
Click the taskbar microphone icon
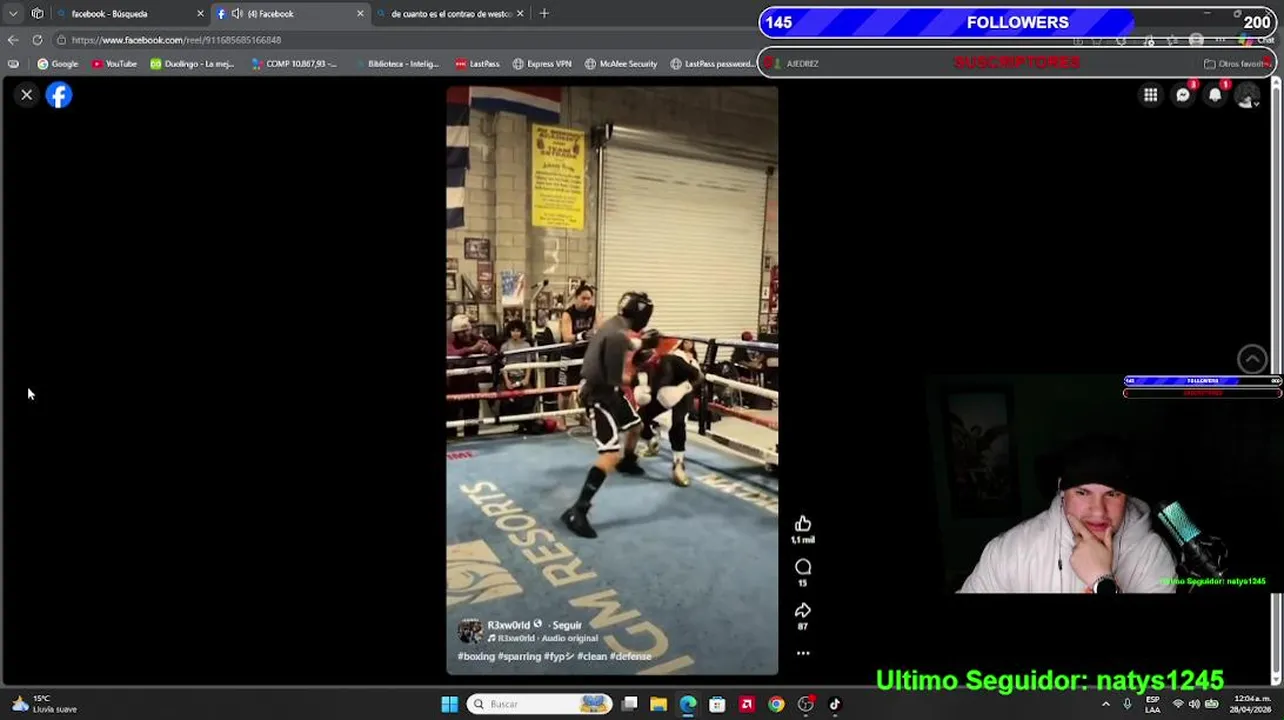point(1127,704)
